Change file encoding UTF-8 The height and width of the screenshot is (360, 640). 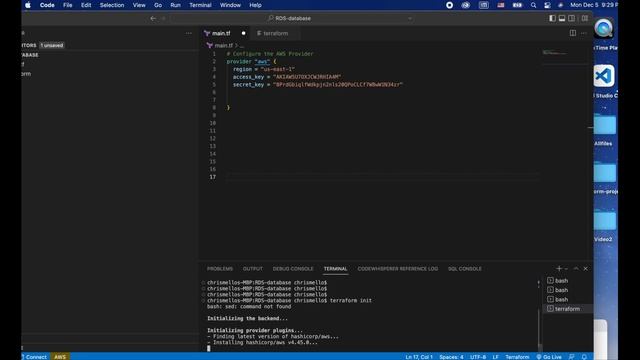pyautogui.click(x=478, y=357)
